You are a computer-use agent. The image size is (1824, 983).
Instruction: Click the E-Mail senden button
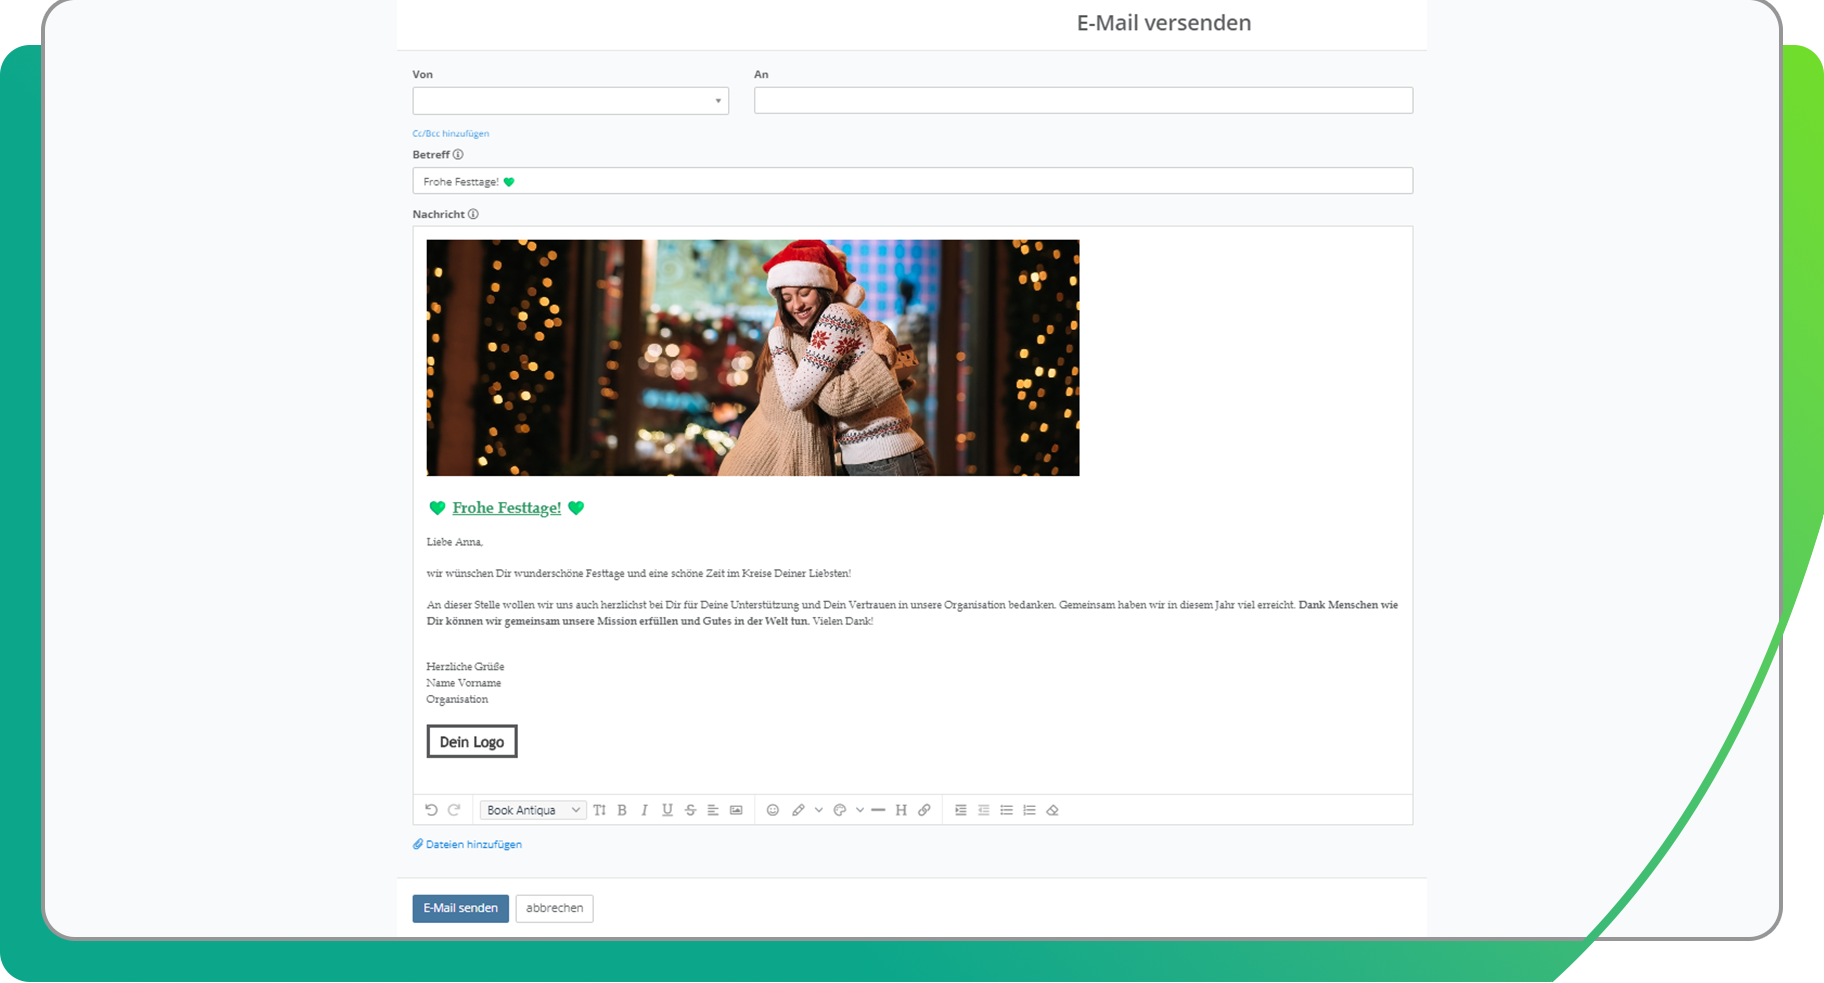pos(460,908)
